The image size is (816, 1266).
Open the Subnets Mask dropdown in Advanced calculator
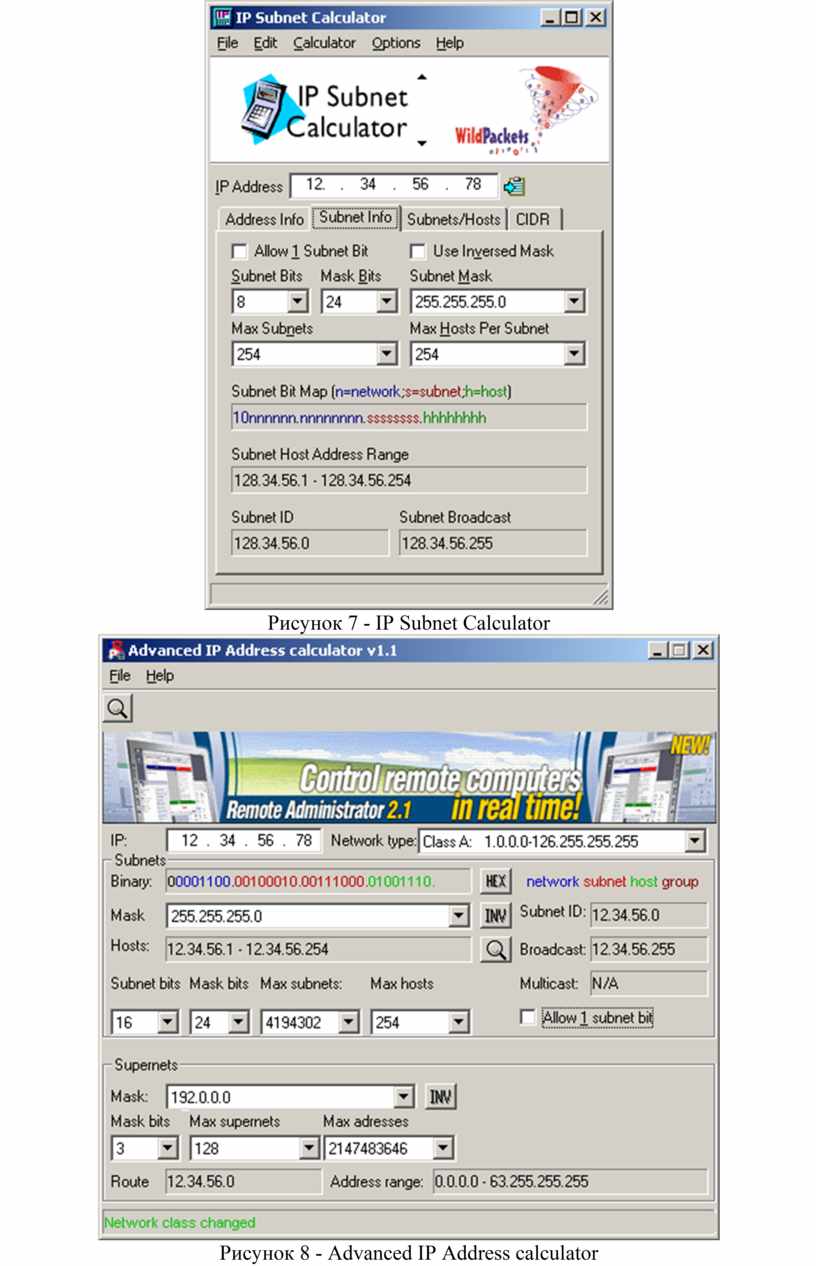pos(459,915)
